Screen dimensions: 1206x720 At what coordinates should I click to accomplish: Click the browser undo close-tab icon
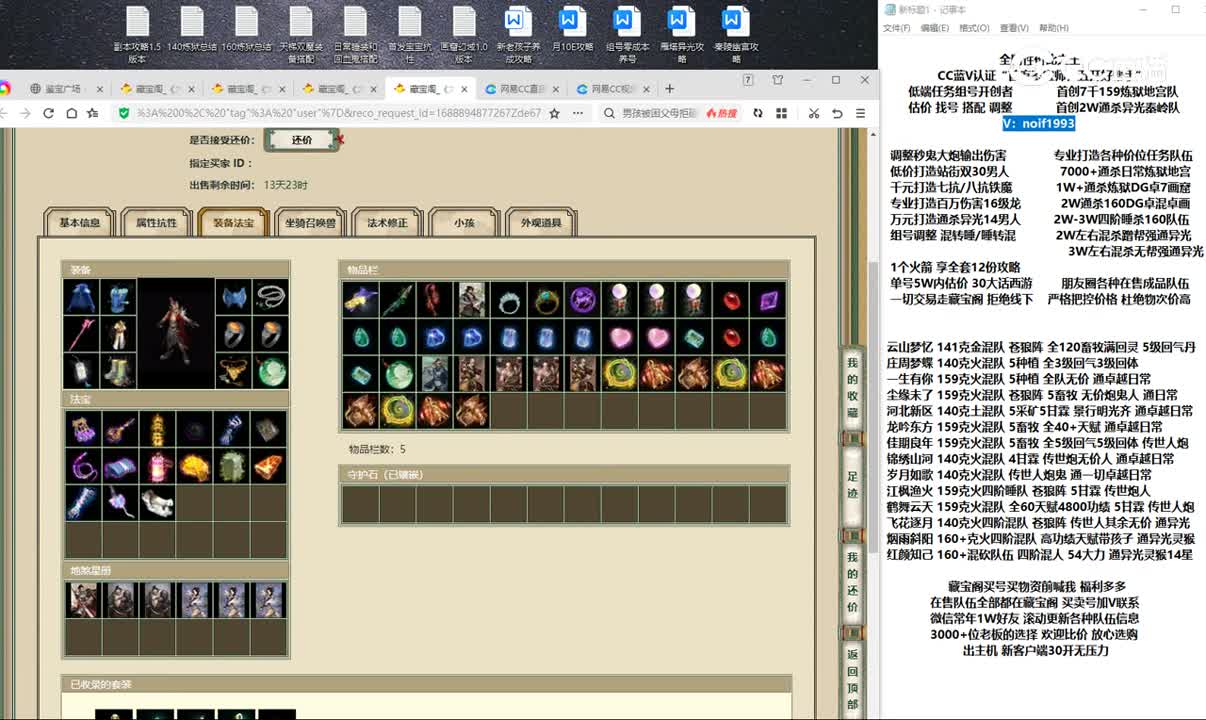point(838,113)
